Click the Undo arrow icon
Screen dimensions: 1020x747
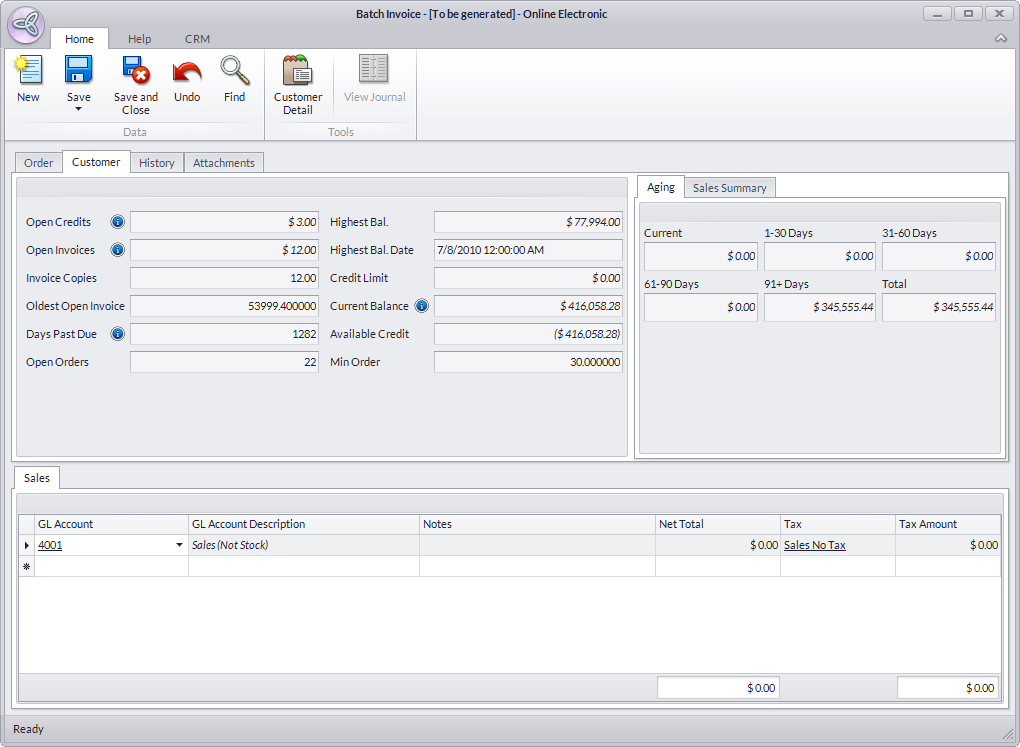pyautogui.click(x=187, y=71)
